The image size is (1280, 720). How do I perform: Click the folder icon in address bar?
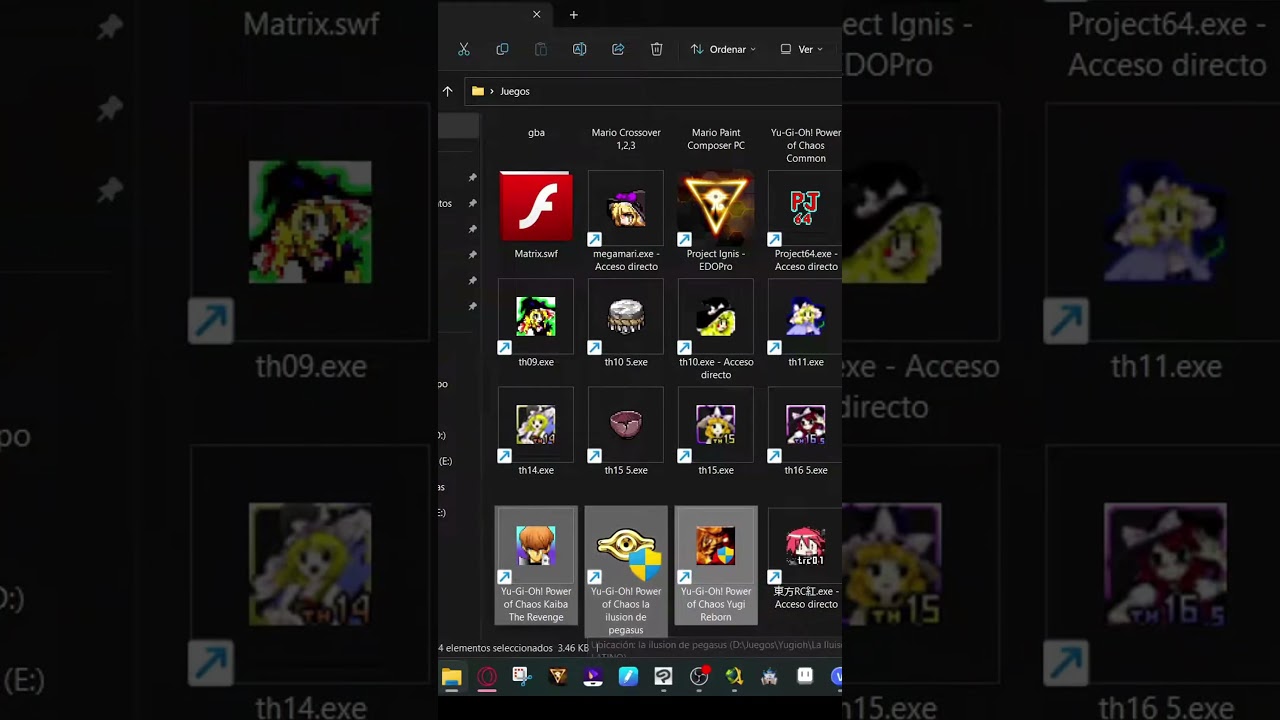click(x=478, y=91)
